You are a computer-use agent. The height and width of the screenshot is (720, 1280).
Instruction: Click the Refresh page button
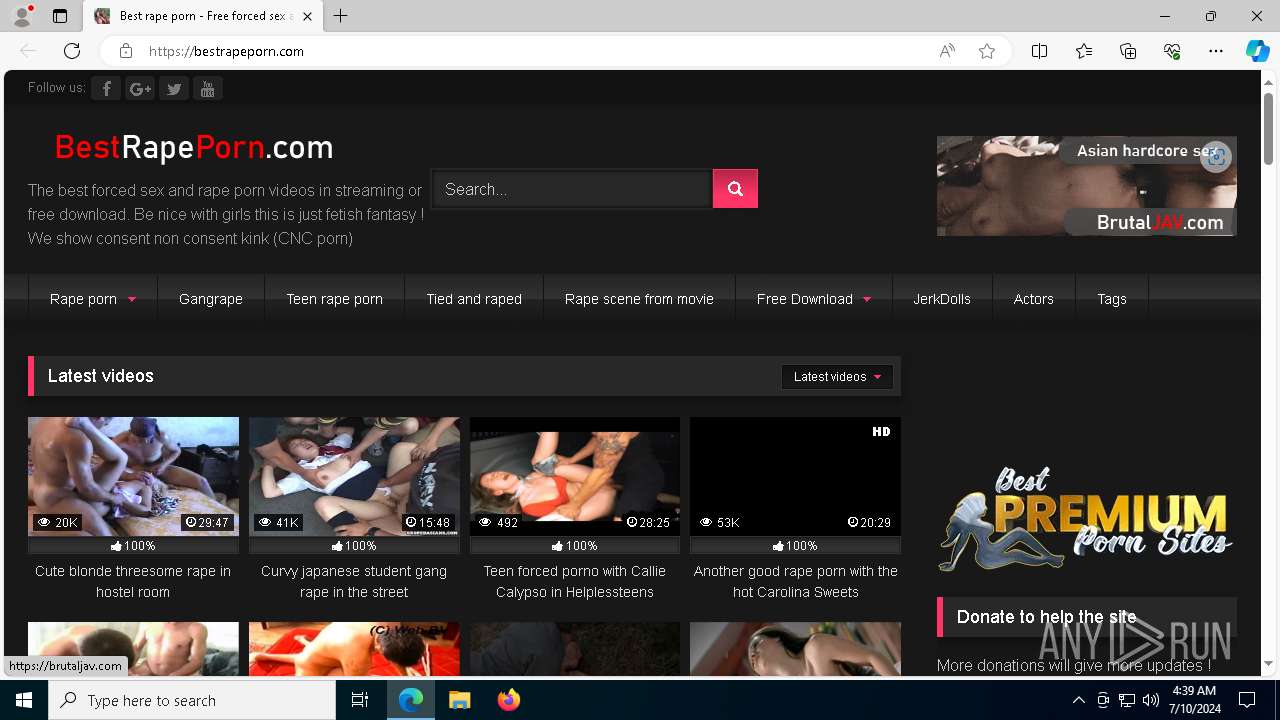pyautogui.click(x=72, y=51)
